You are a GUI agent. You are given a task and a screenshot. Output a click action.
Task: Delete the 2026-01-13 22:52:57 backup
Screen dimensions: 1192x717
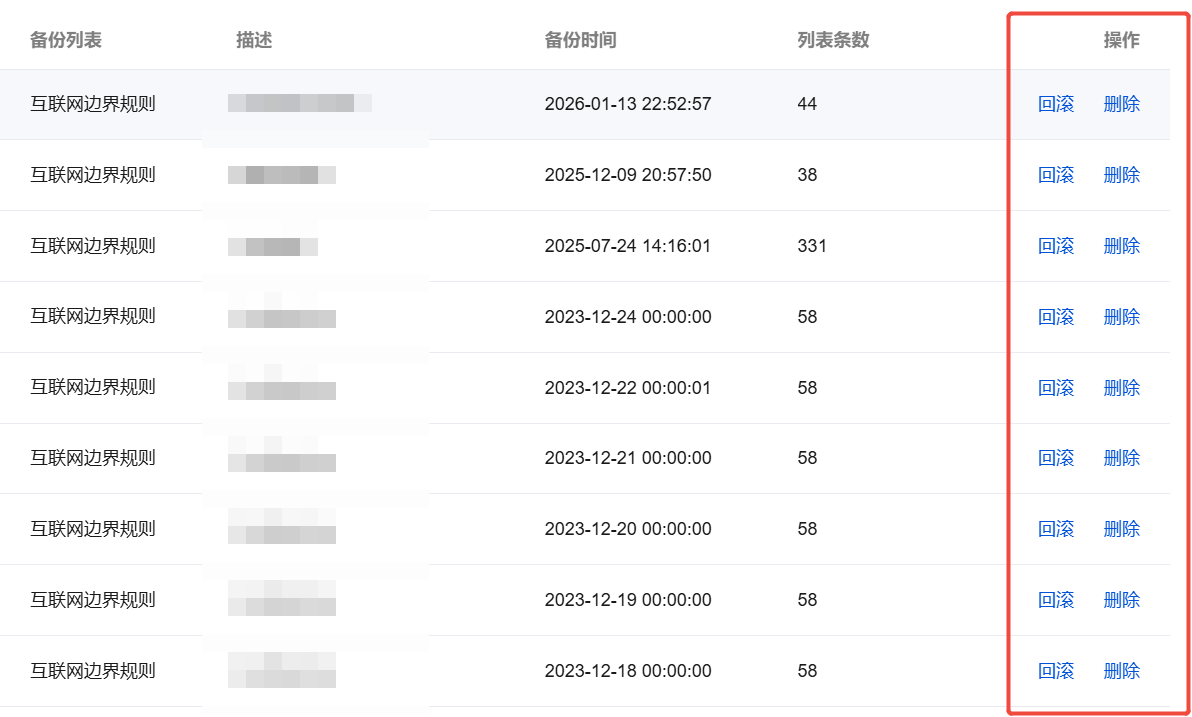[1121, 104]
